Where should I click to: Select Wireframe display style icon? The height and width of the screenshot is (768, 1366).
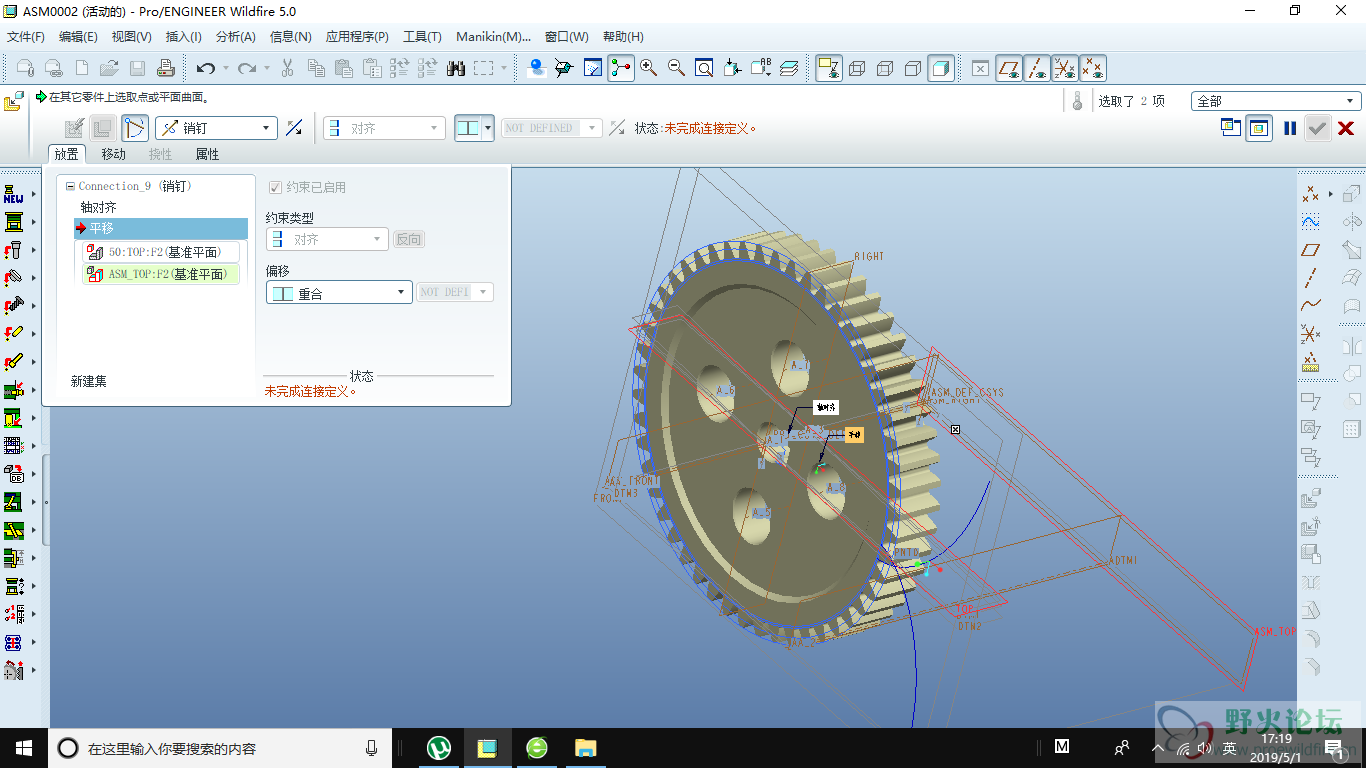point(857,68)
